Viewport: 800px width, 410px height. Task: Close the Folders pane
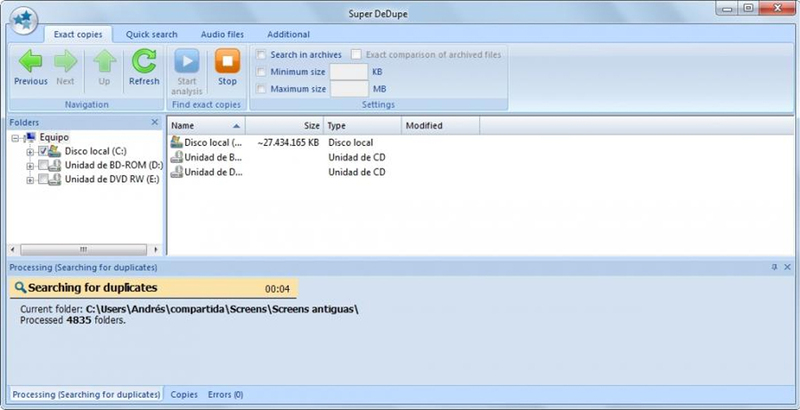tap(155, 122)
